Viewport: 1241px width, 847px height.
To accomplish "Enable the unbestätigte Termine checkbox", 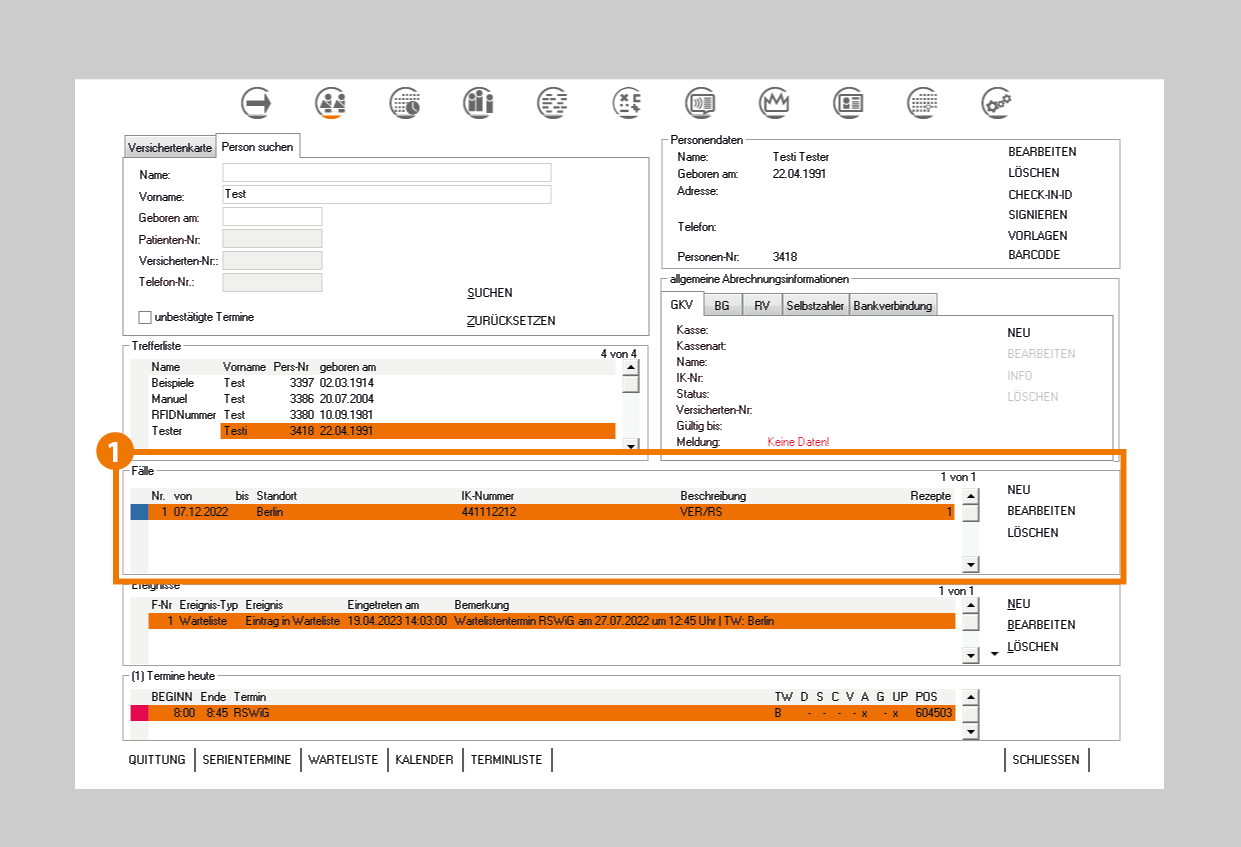I will pyautogui.click(x=145, y=318).
